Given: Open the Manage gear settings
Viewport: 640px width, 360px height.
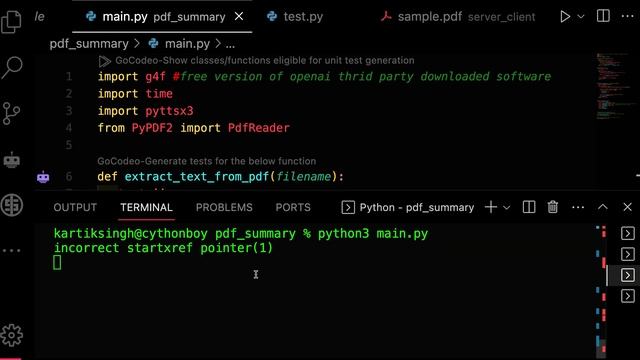Looking at the screenshot, I should coord(11,336).
